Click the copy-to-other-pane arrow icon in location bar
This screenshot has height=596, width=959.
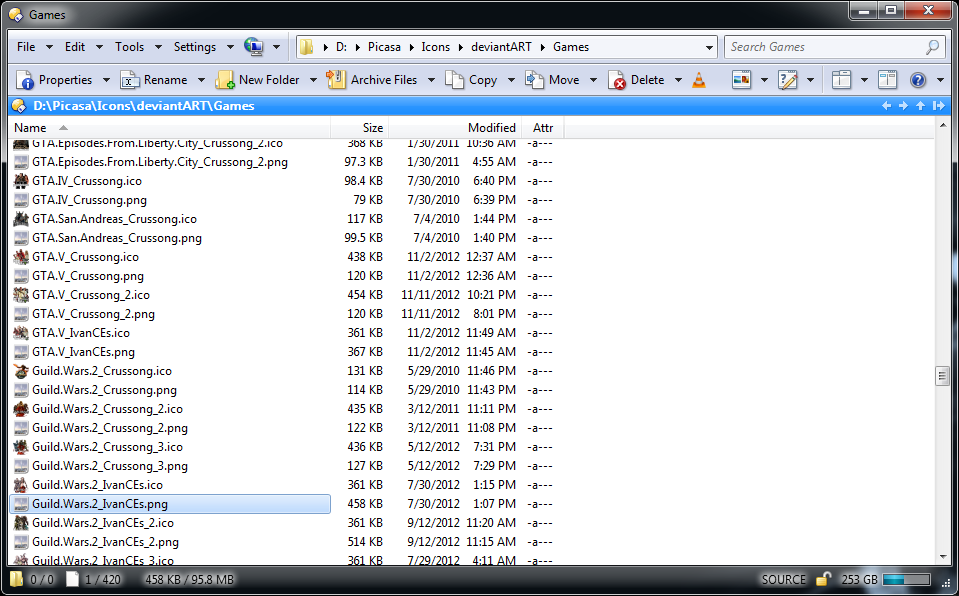938,106
